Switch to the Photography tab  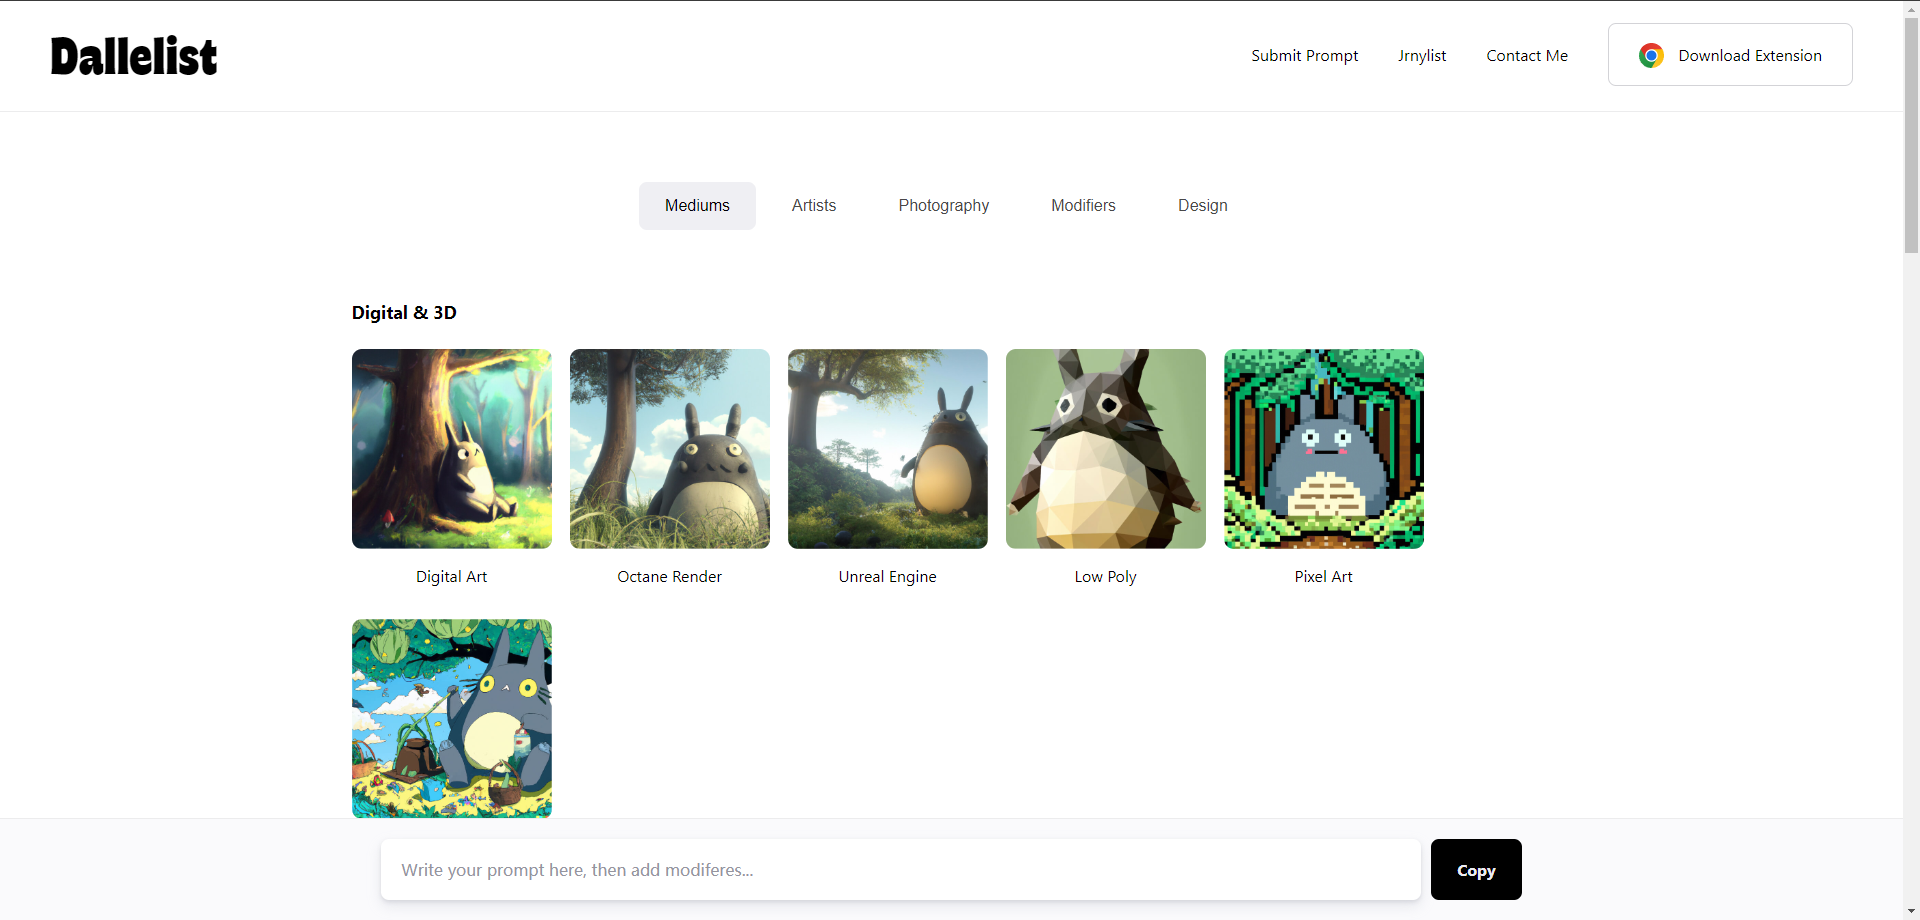pyautogui.click(x=943, y=206)
